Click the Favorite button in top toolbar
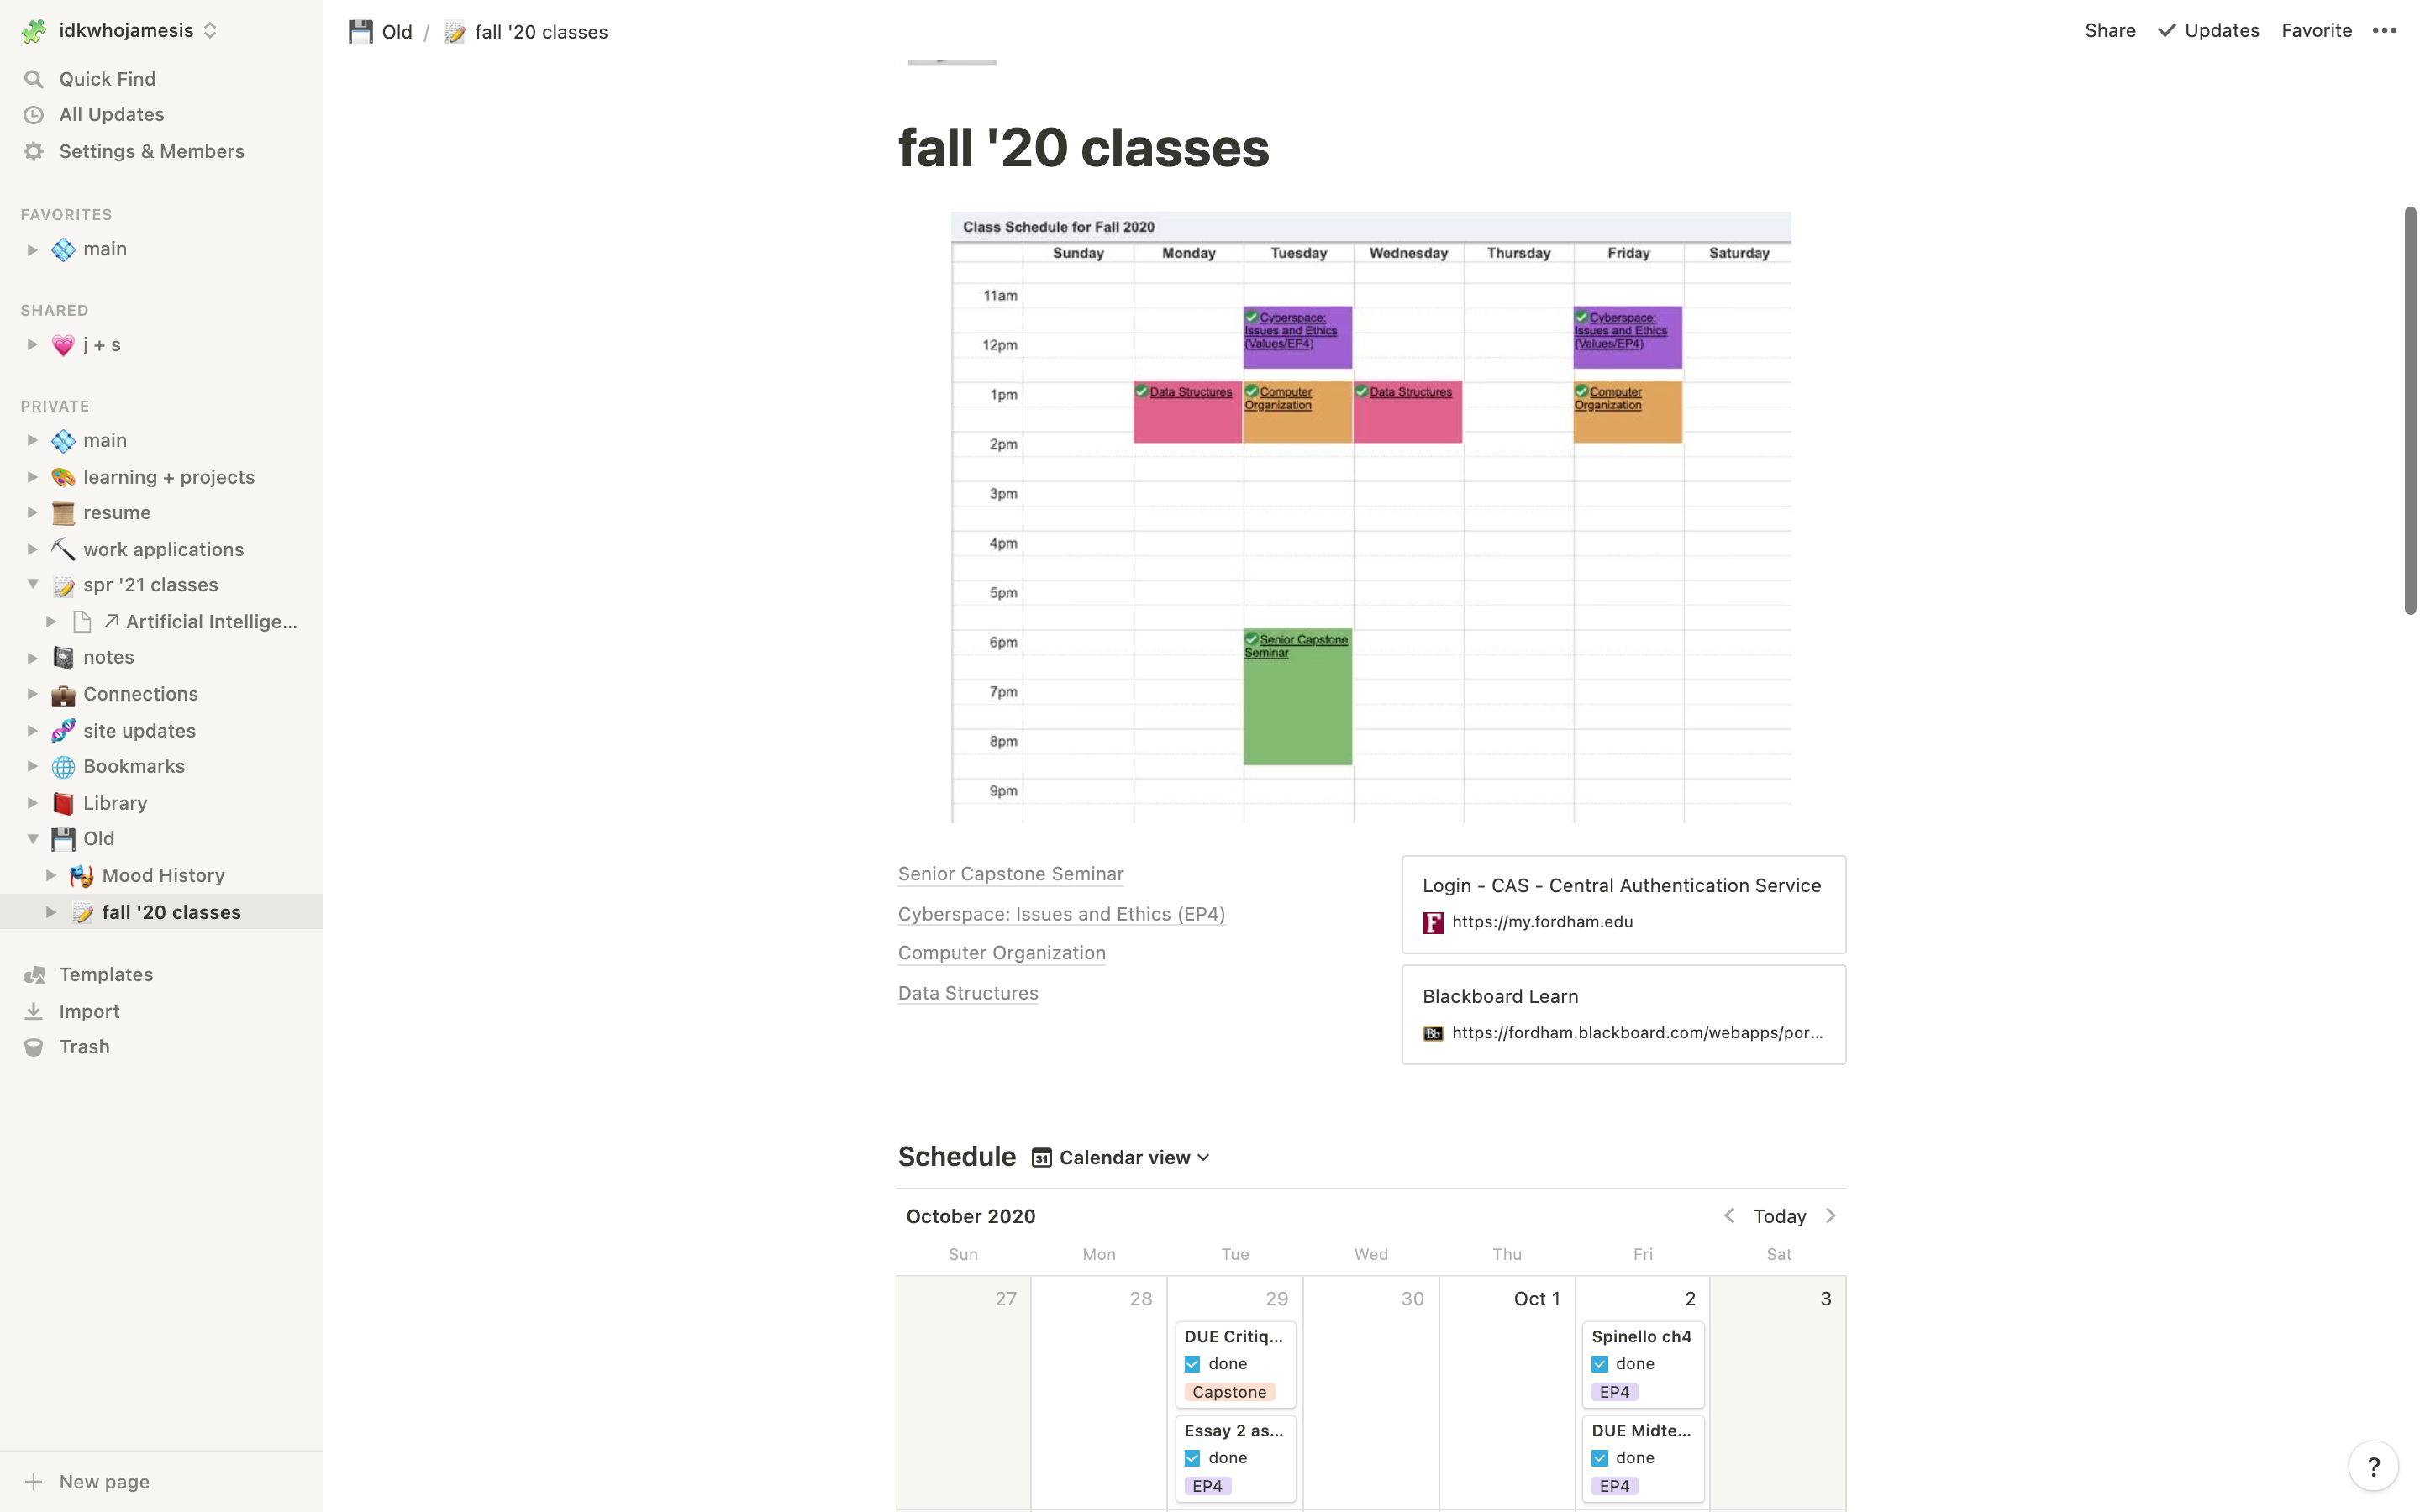2420x1512 pixels. pos(2317,31)
